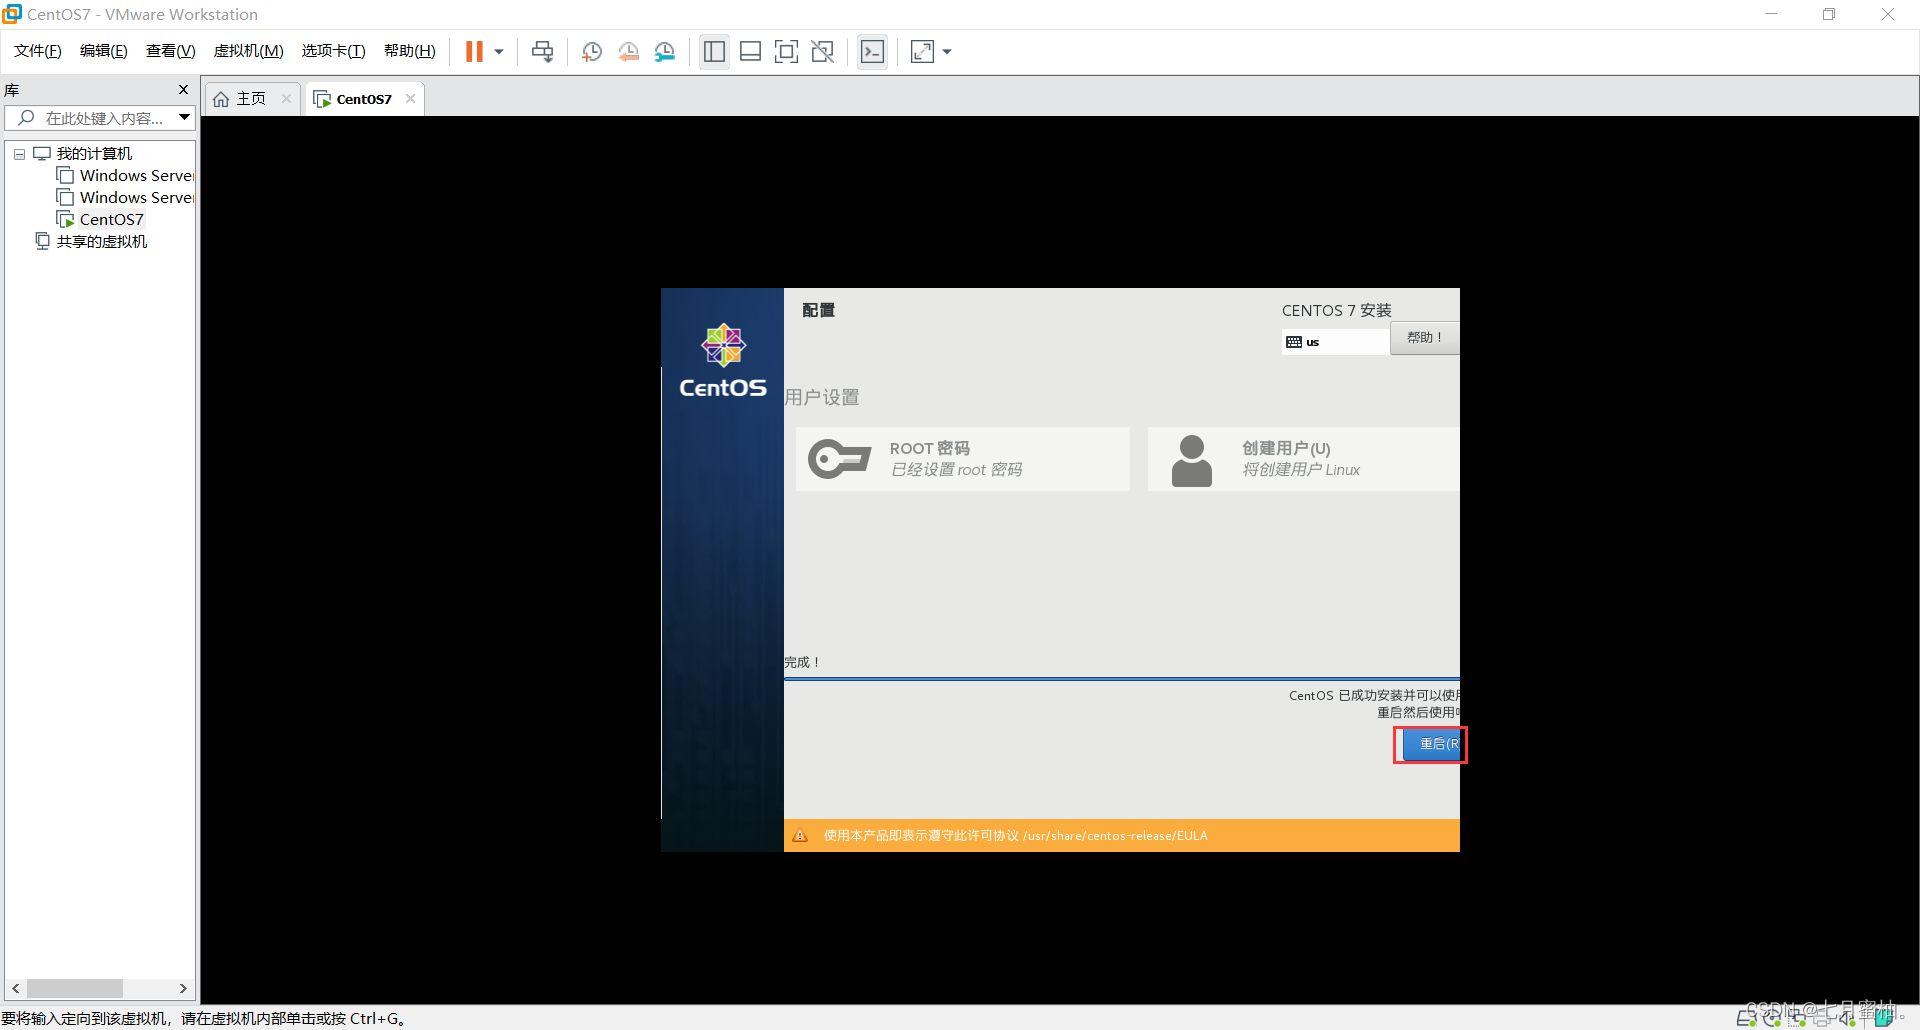
Task: Open the ROOT 密码 setting
Action: click(x=962, y=459)
